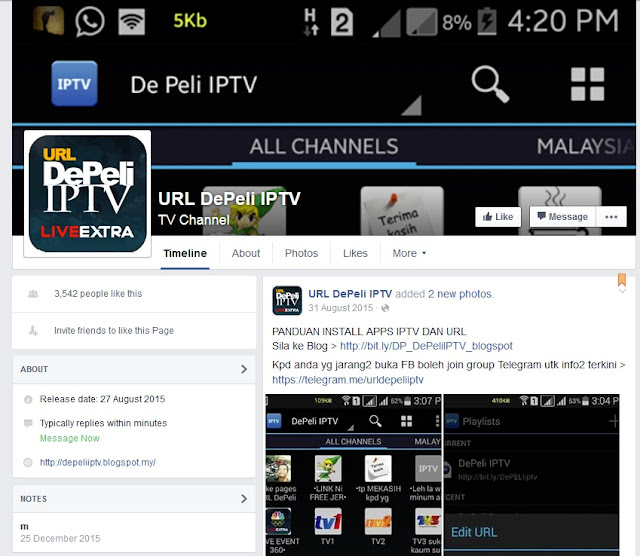The width and height of the screenshot is (640, 556).
Task: Open the magnifier search icon in cover
Action: coord(490,84)
